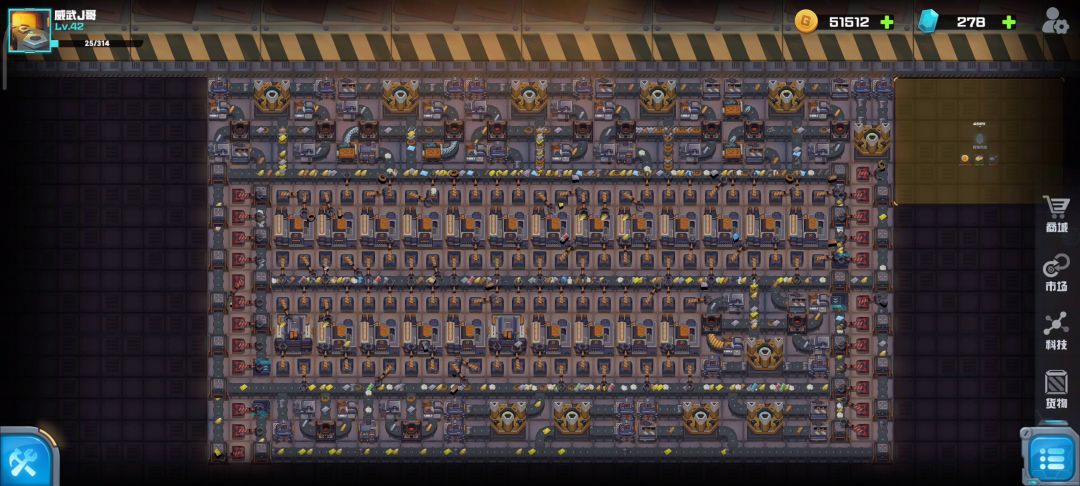Click the blue gem currency icon
This screenshot has height=486, width=1080.
(x=929, y=21)
